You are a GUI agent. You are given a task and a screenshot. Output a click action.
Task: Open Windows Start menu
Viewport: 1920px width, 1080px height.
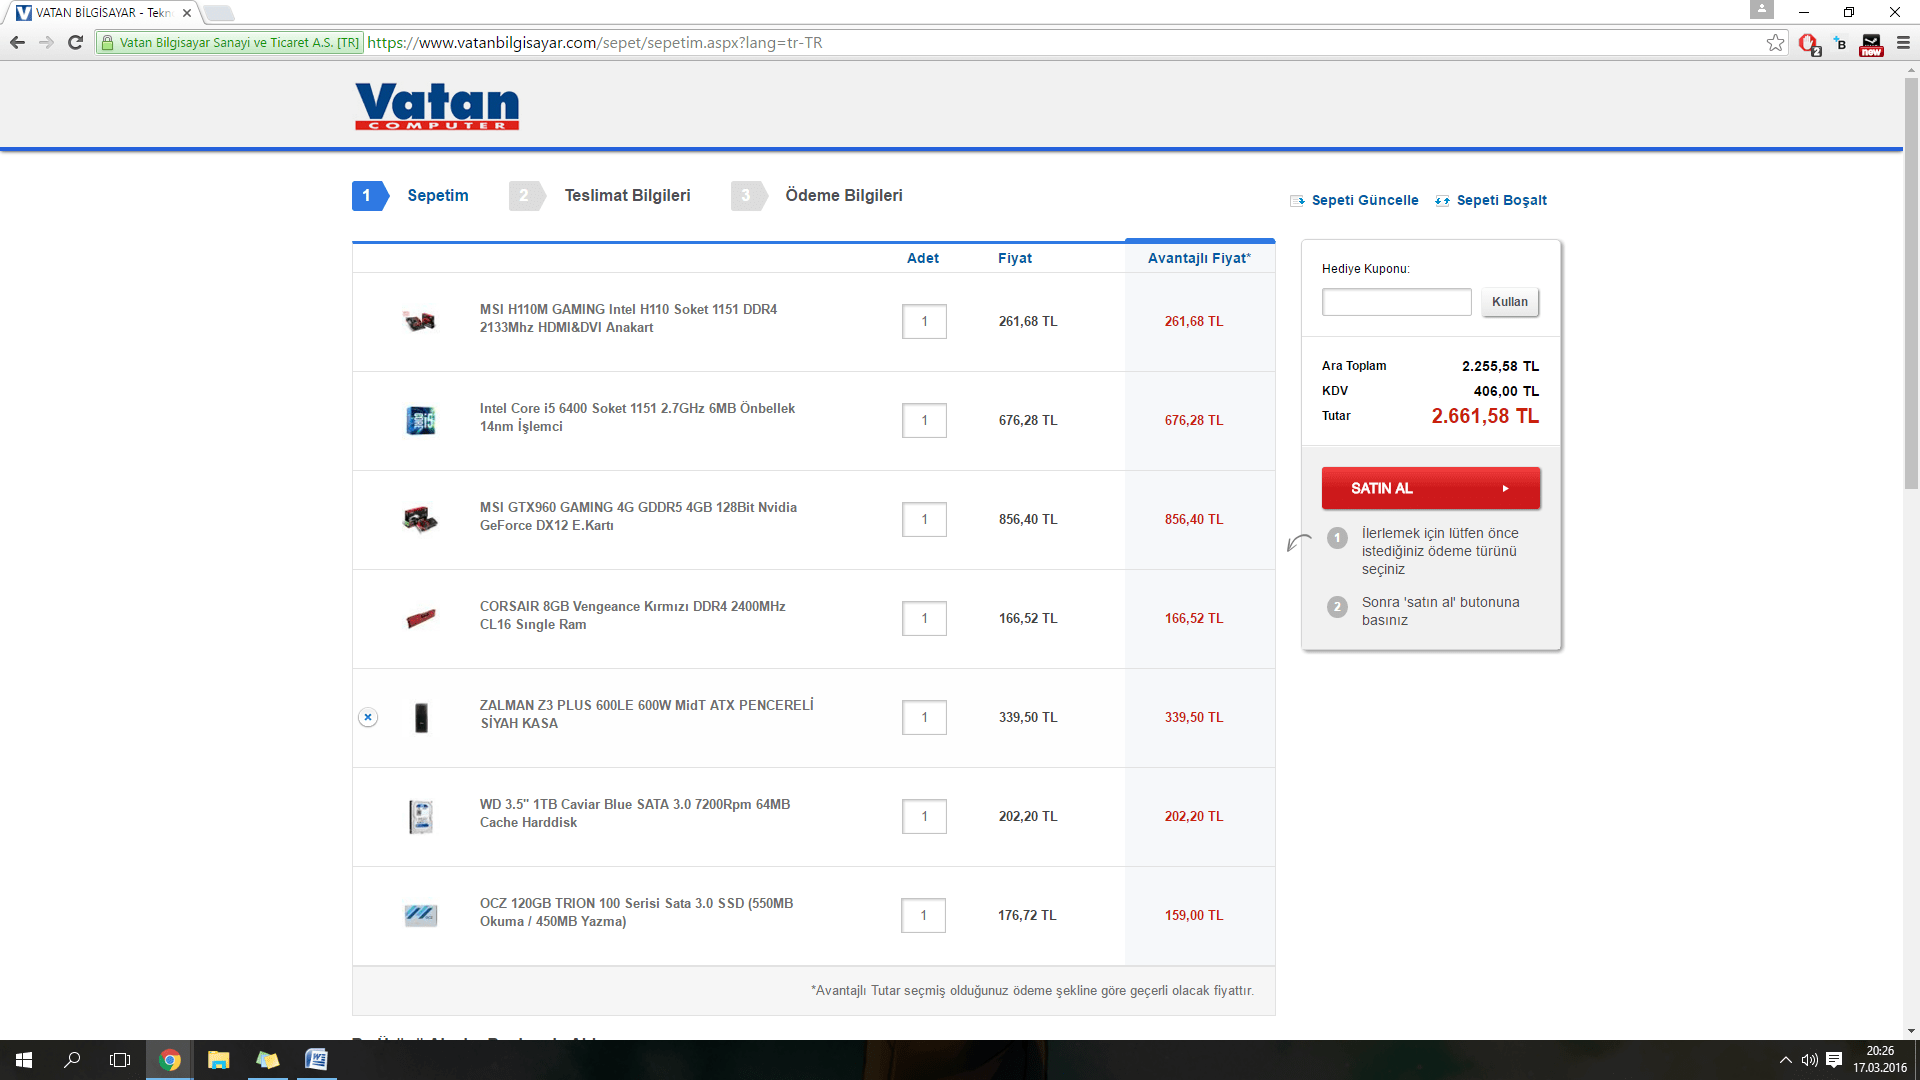pos(24,1060)
